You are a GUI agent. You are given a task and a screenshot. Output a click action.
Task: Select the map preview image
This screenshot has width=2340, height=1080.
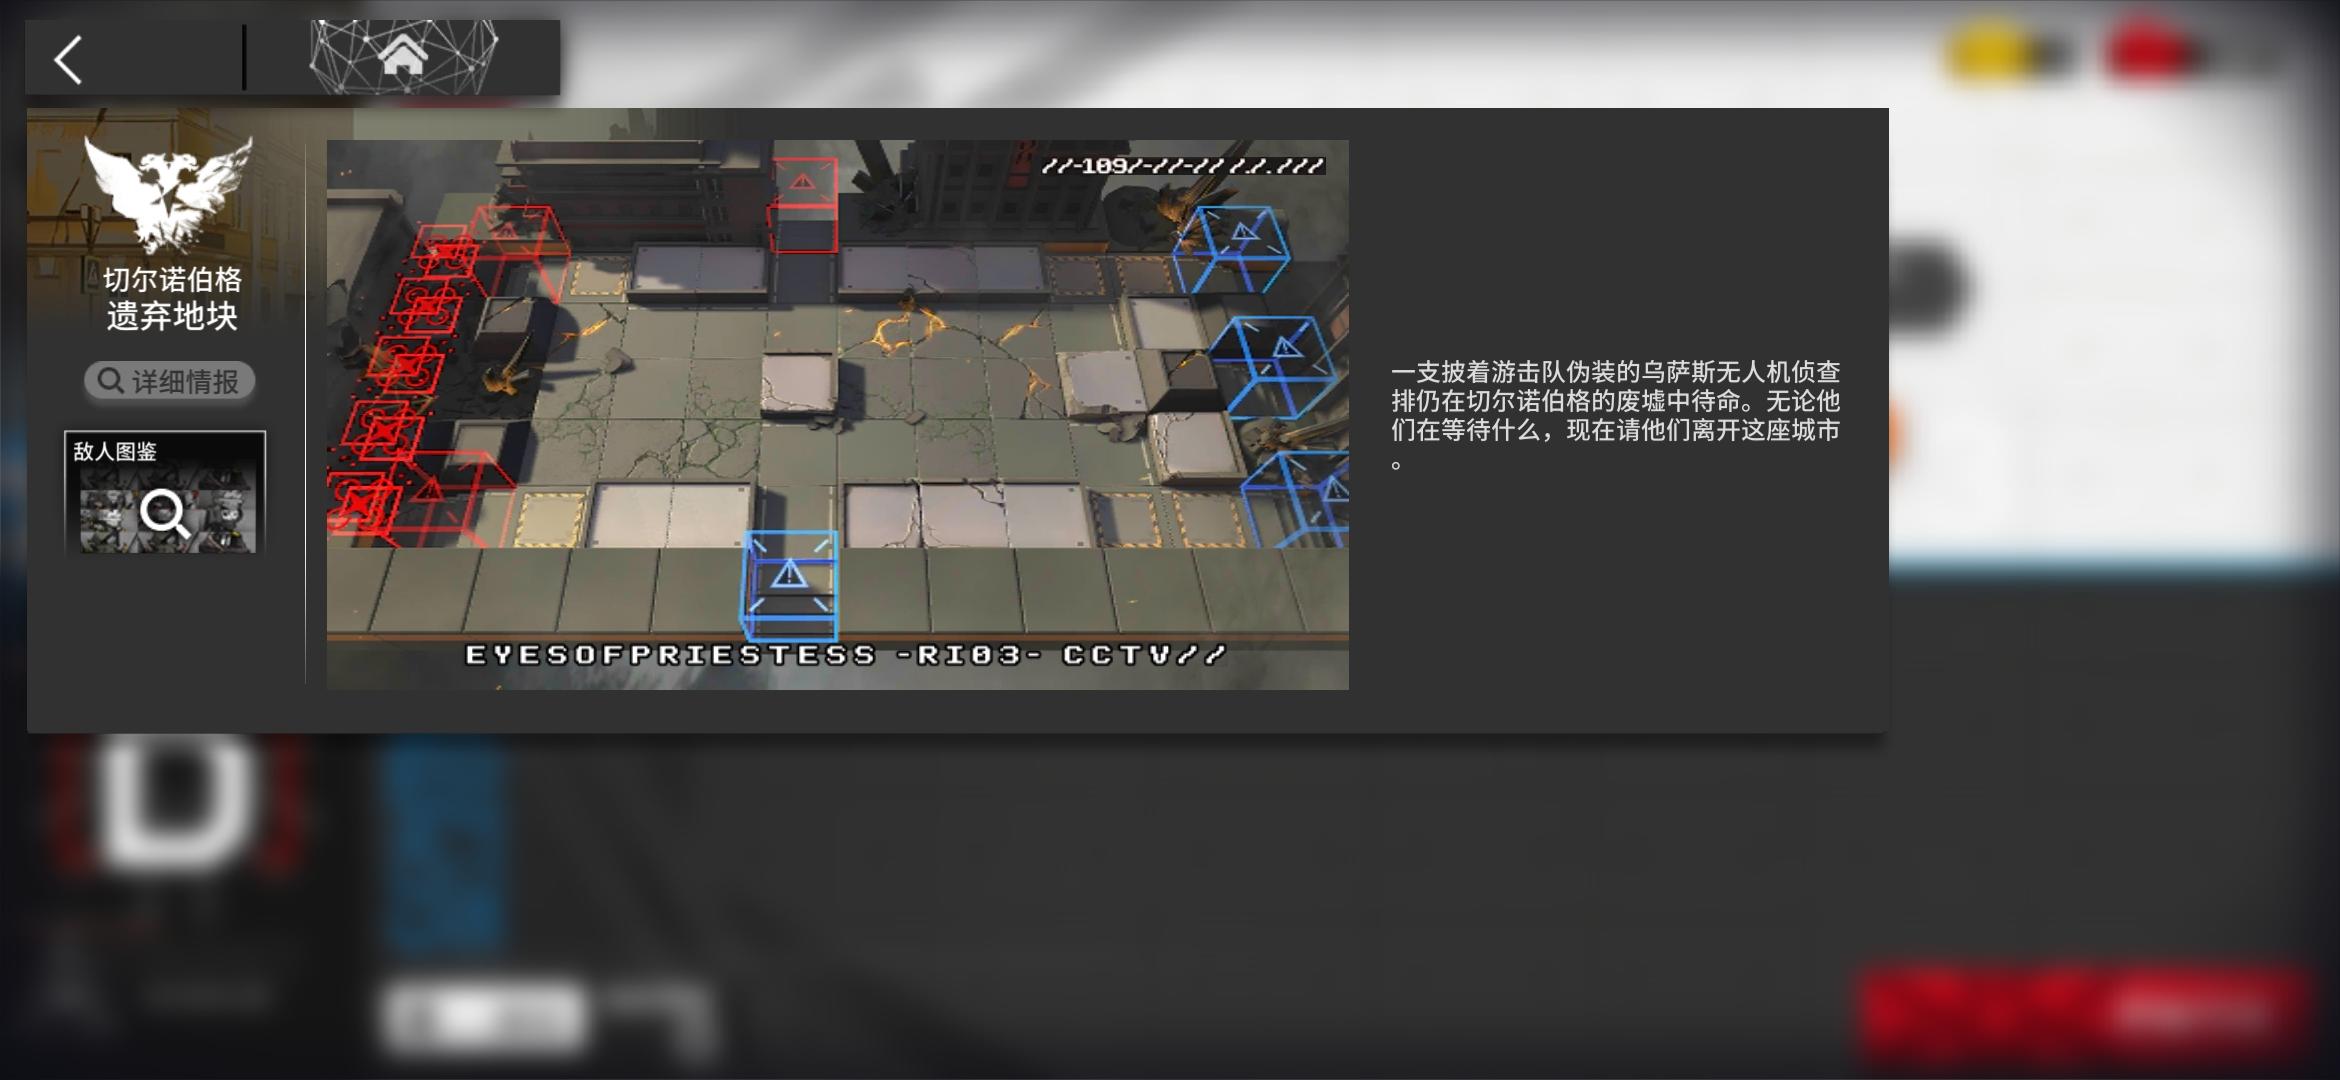pos(837,414)
